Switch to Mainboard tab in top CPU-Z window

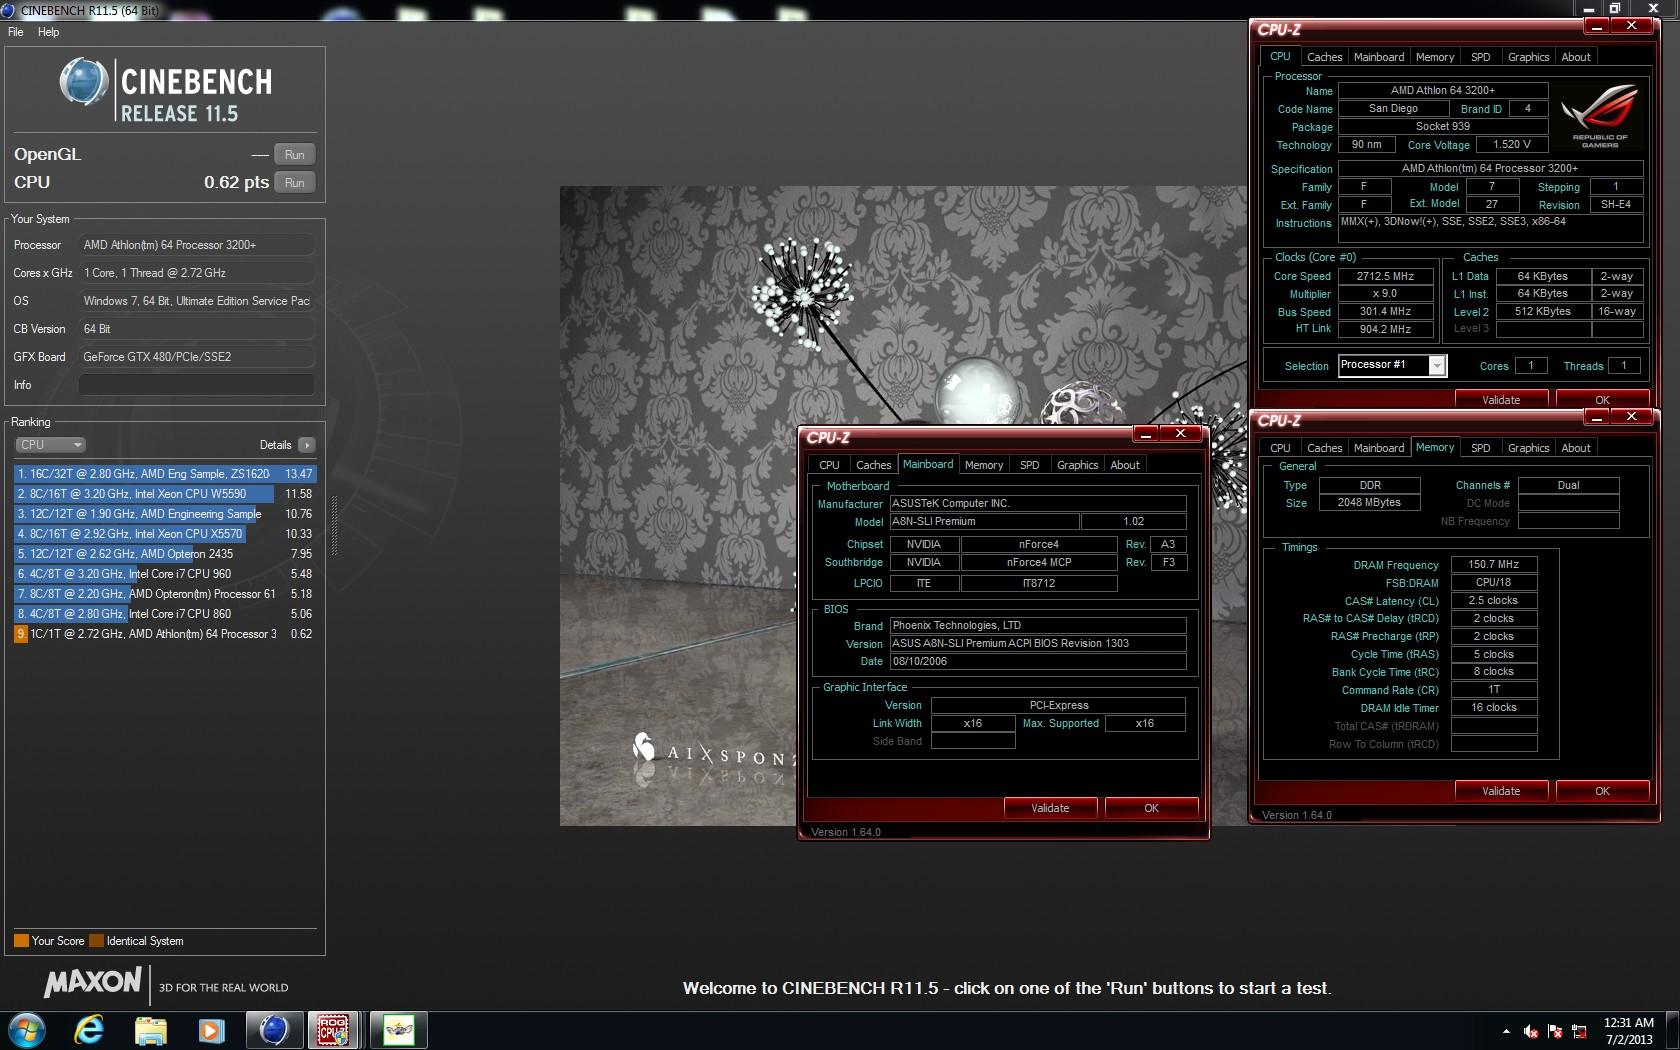tap(1379, 57)
